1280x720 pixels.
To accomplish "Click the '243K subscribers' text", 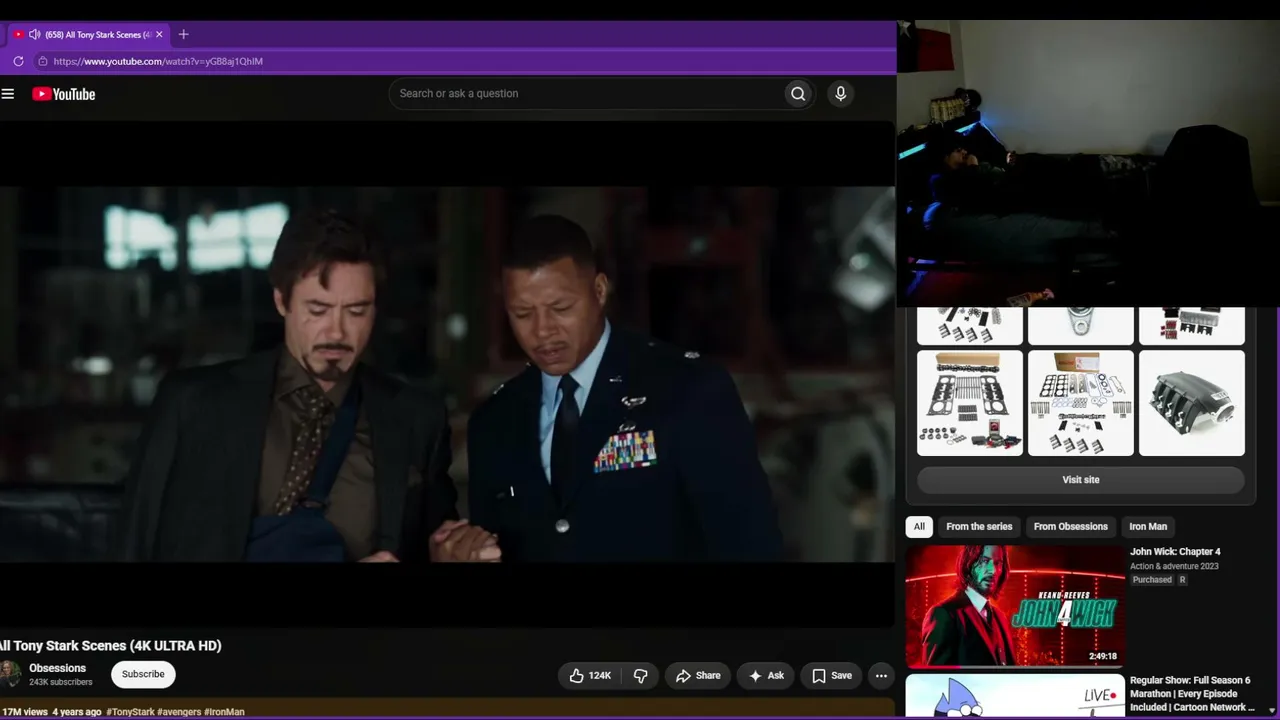I will coord(61,682).
